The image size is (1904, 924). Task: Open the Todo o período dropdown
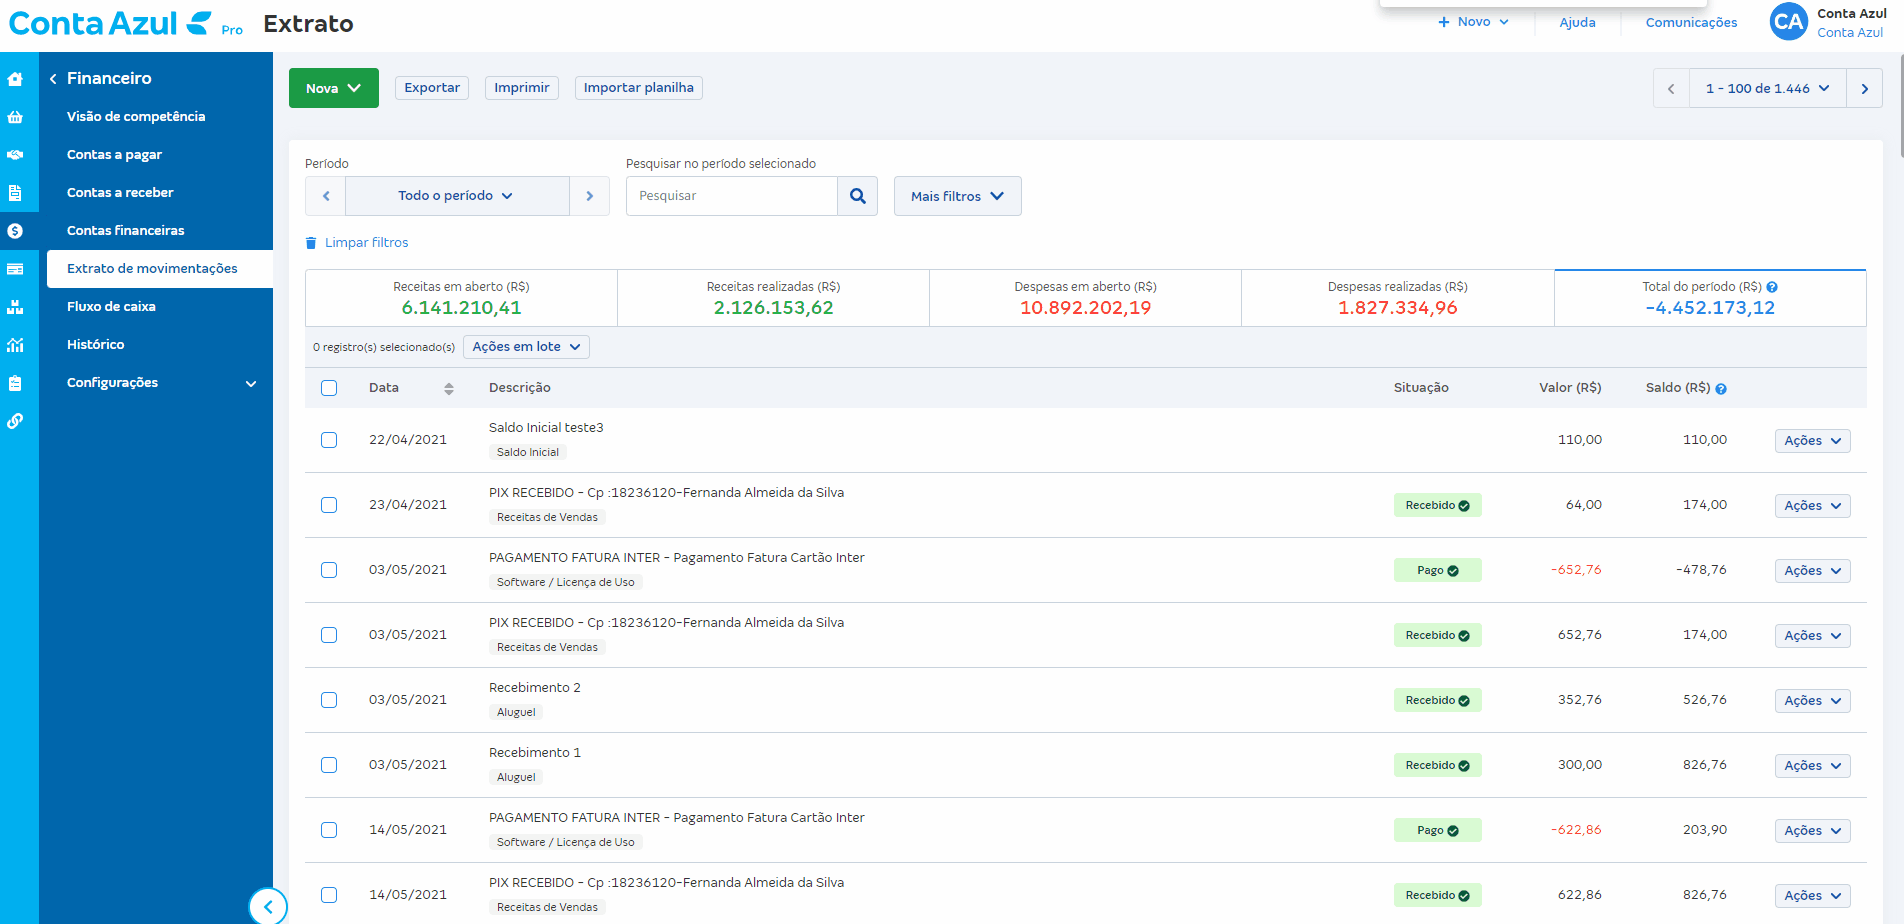click(456, 196)
